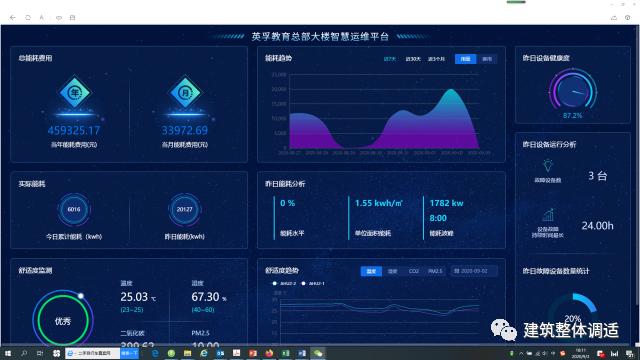
Task: Switch energy trend to 费用 view
Action: pyautogui.click(x=487, y=59)
